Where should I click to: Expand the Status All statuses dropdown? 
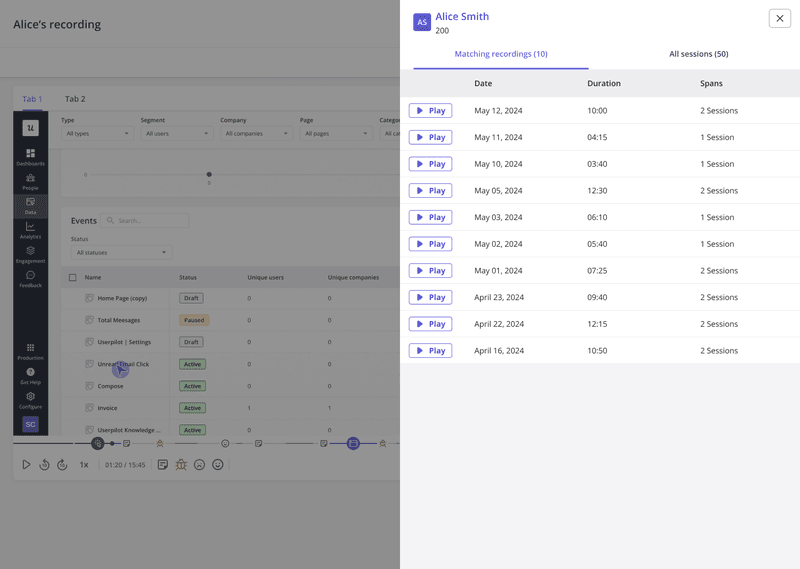pyautogui.click(x=121, y=253)
